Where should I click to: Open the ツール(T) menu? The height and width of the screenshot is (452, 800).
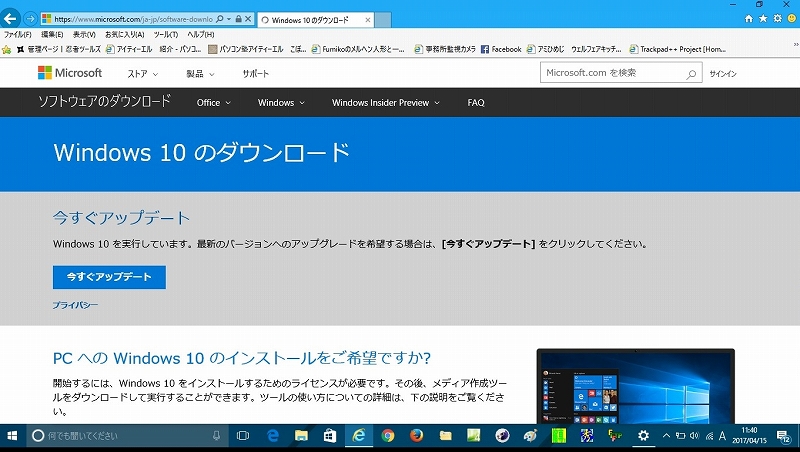166,35
